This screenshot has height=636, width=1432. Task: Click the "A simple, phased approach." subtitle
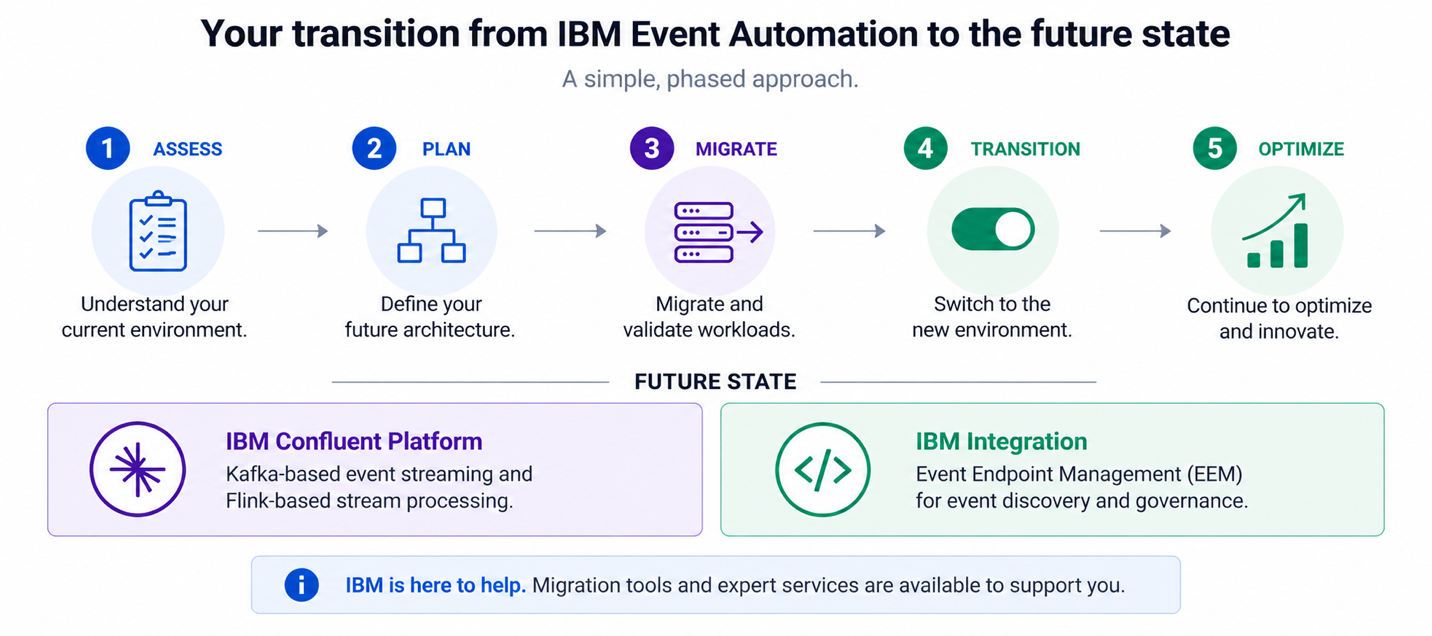(x=710, y=79)
